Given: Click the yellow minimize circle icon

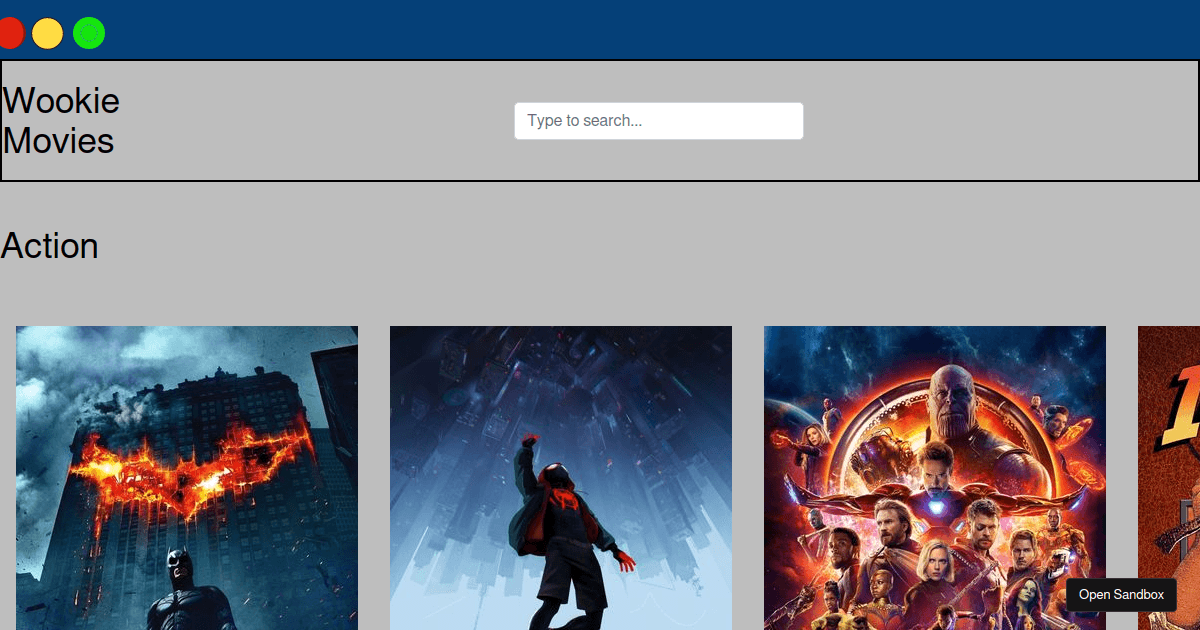Looking at the screenshot, I should click(x=48, y=32).
